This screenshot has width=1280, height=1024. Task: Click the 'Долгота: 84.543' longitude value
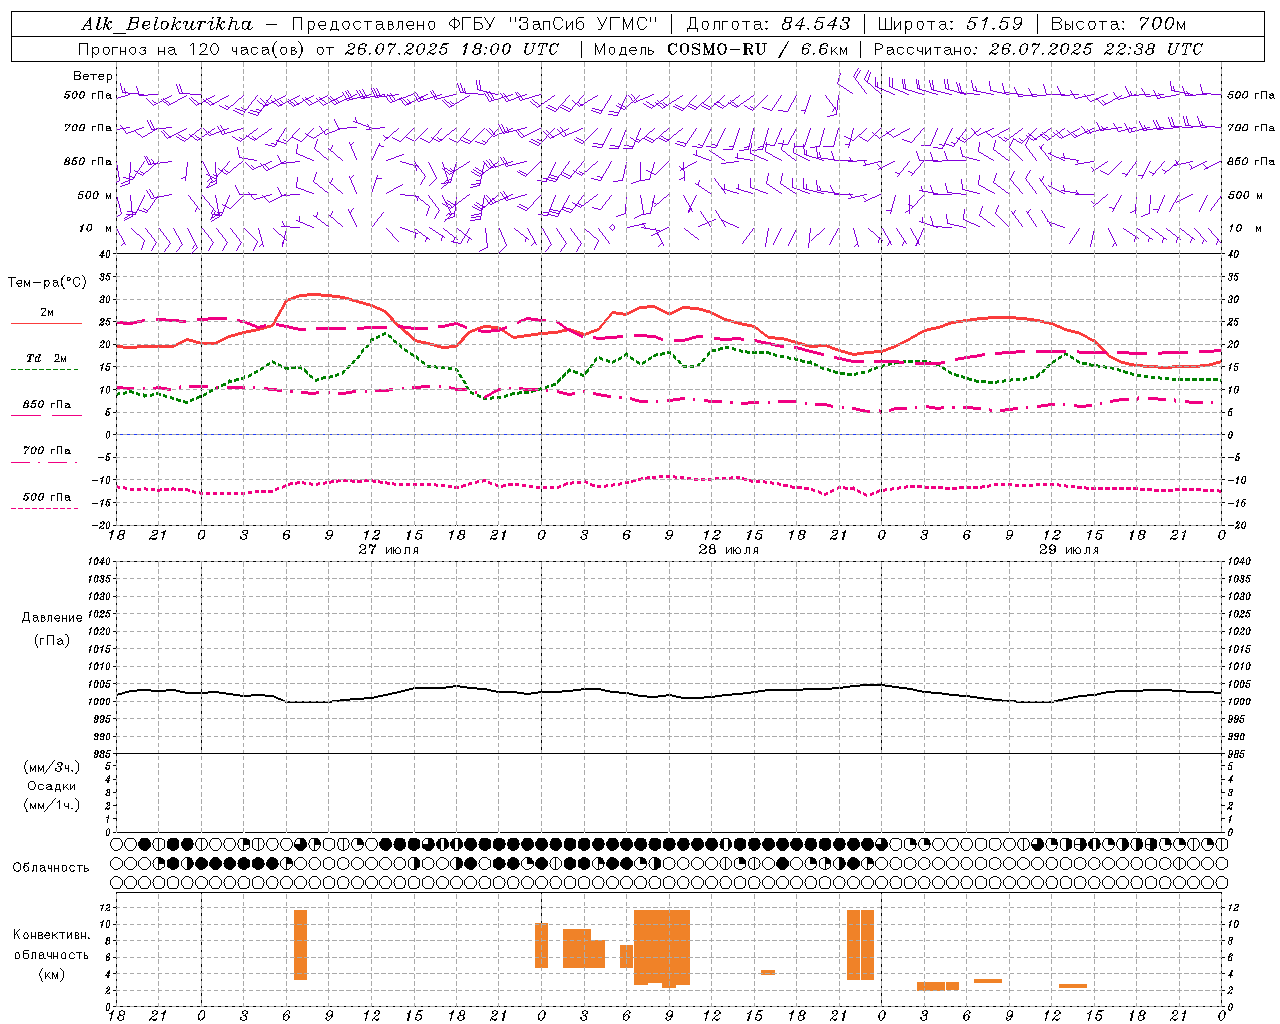769,24
